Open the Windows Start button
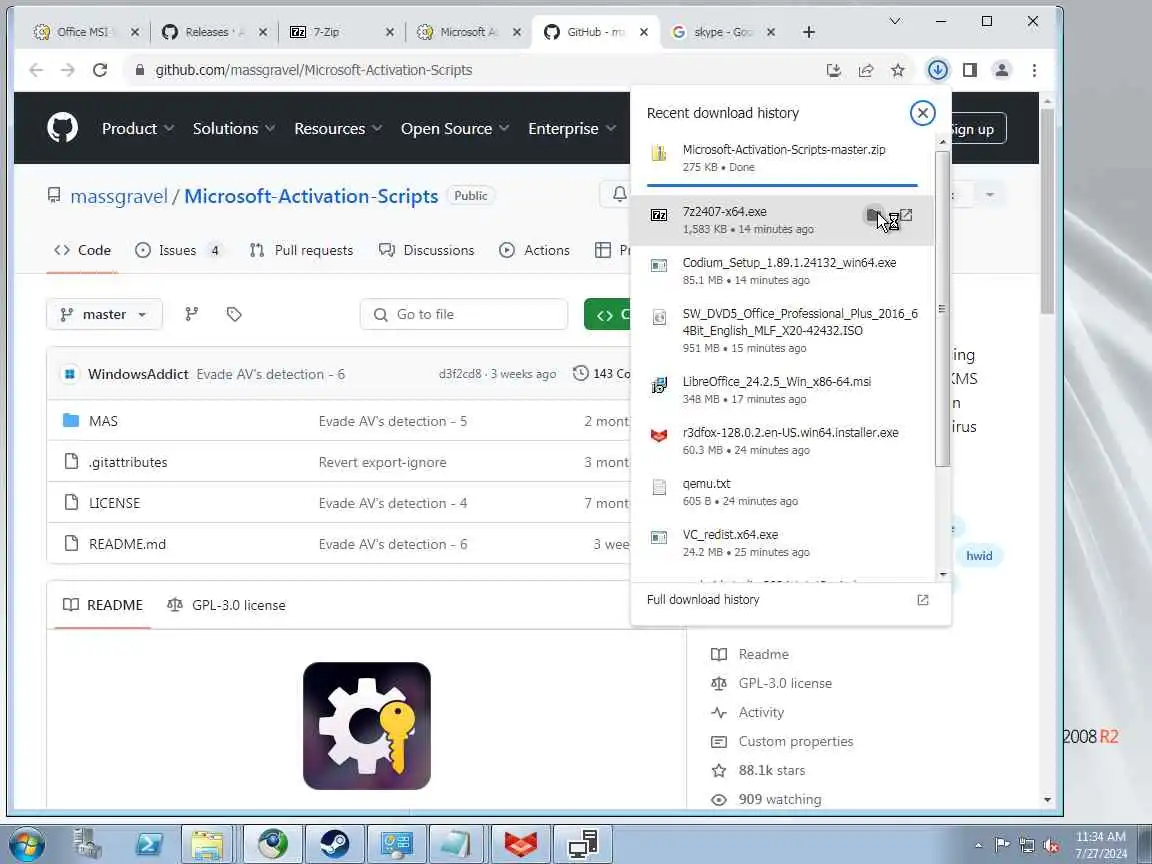This screenshot has width=1152, height=864. 26,844
